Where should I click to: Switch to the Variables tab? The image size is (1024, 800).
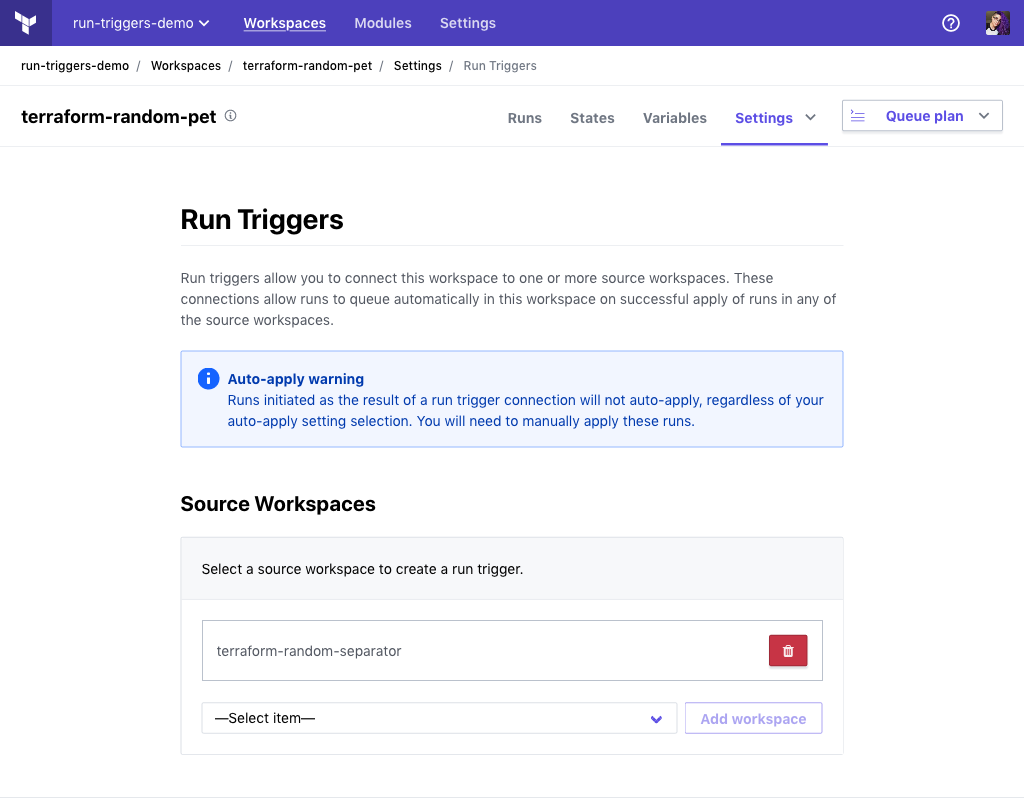tap(675, 118)
